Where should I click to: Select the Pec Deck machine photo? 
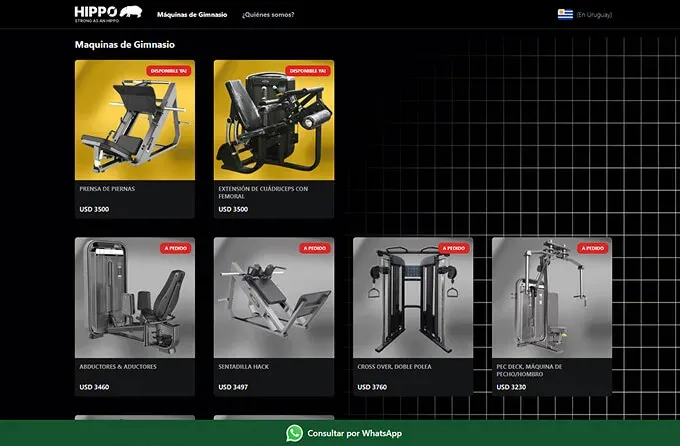552,297
